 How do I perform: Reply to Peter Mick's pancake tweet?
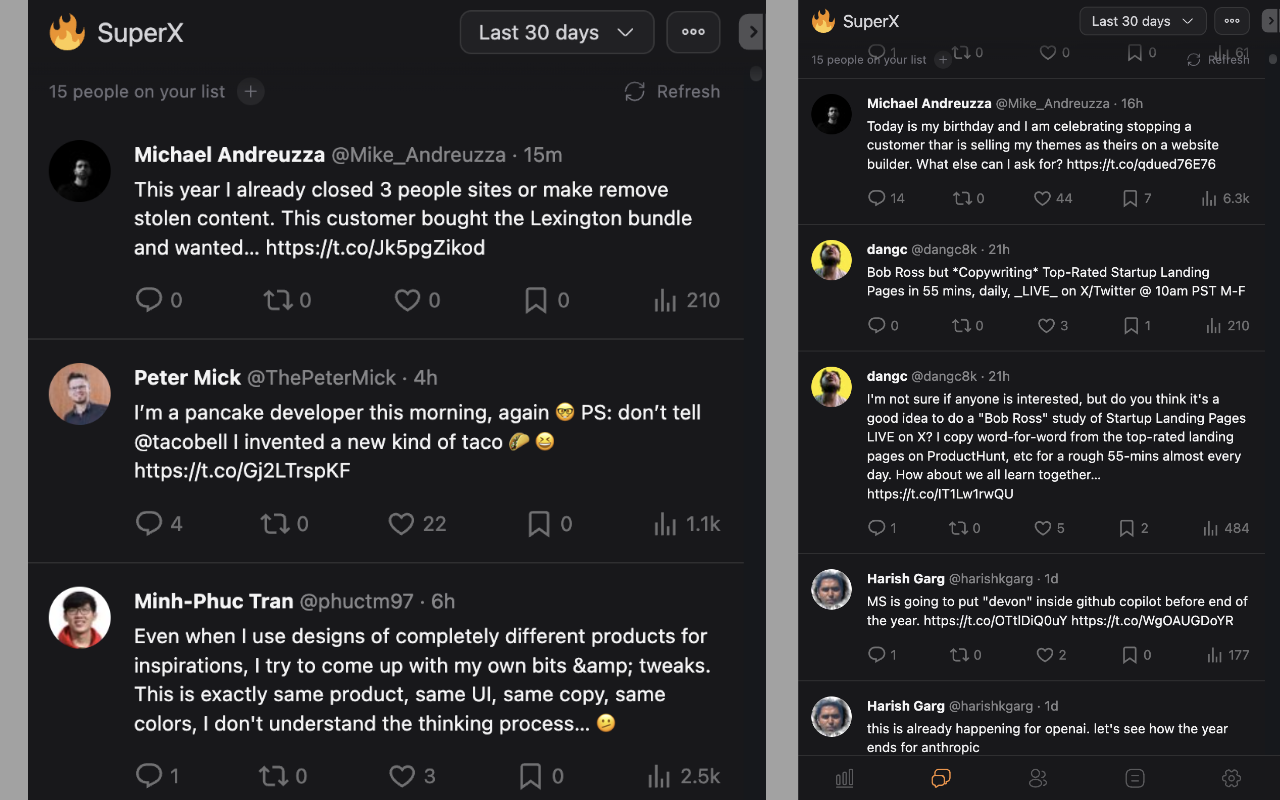[x=149, y=523]
